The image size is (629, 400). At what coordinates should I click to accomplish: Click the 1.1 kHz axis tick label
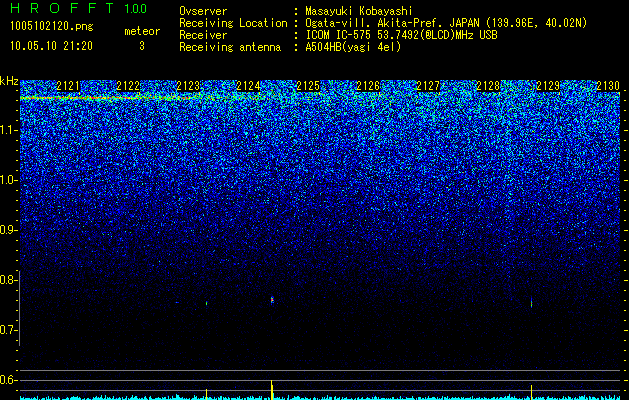[9, 130]
